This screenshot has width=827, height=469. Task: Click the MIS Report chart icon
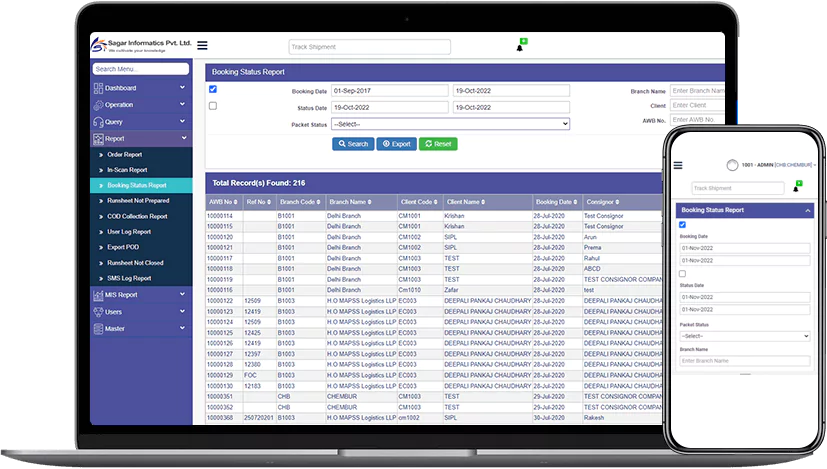pos(98,295)
